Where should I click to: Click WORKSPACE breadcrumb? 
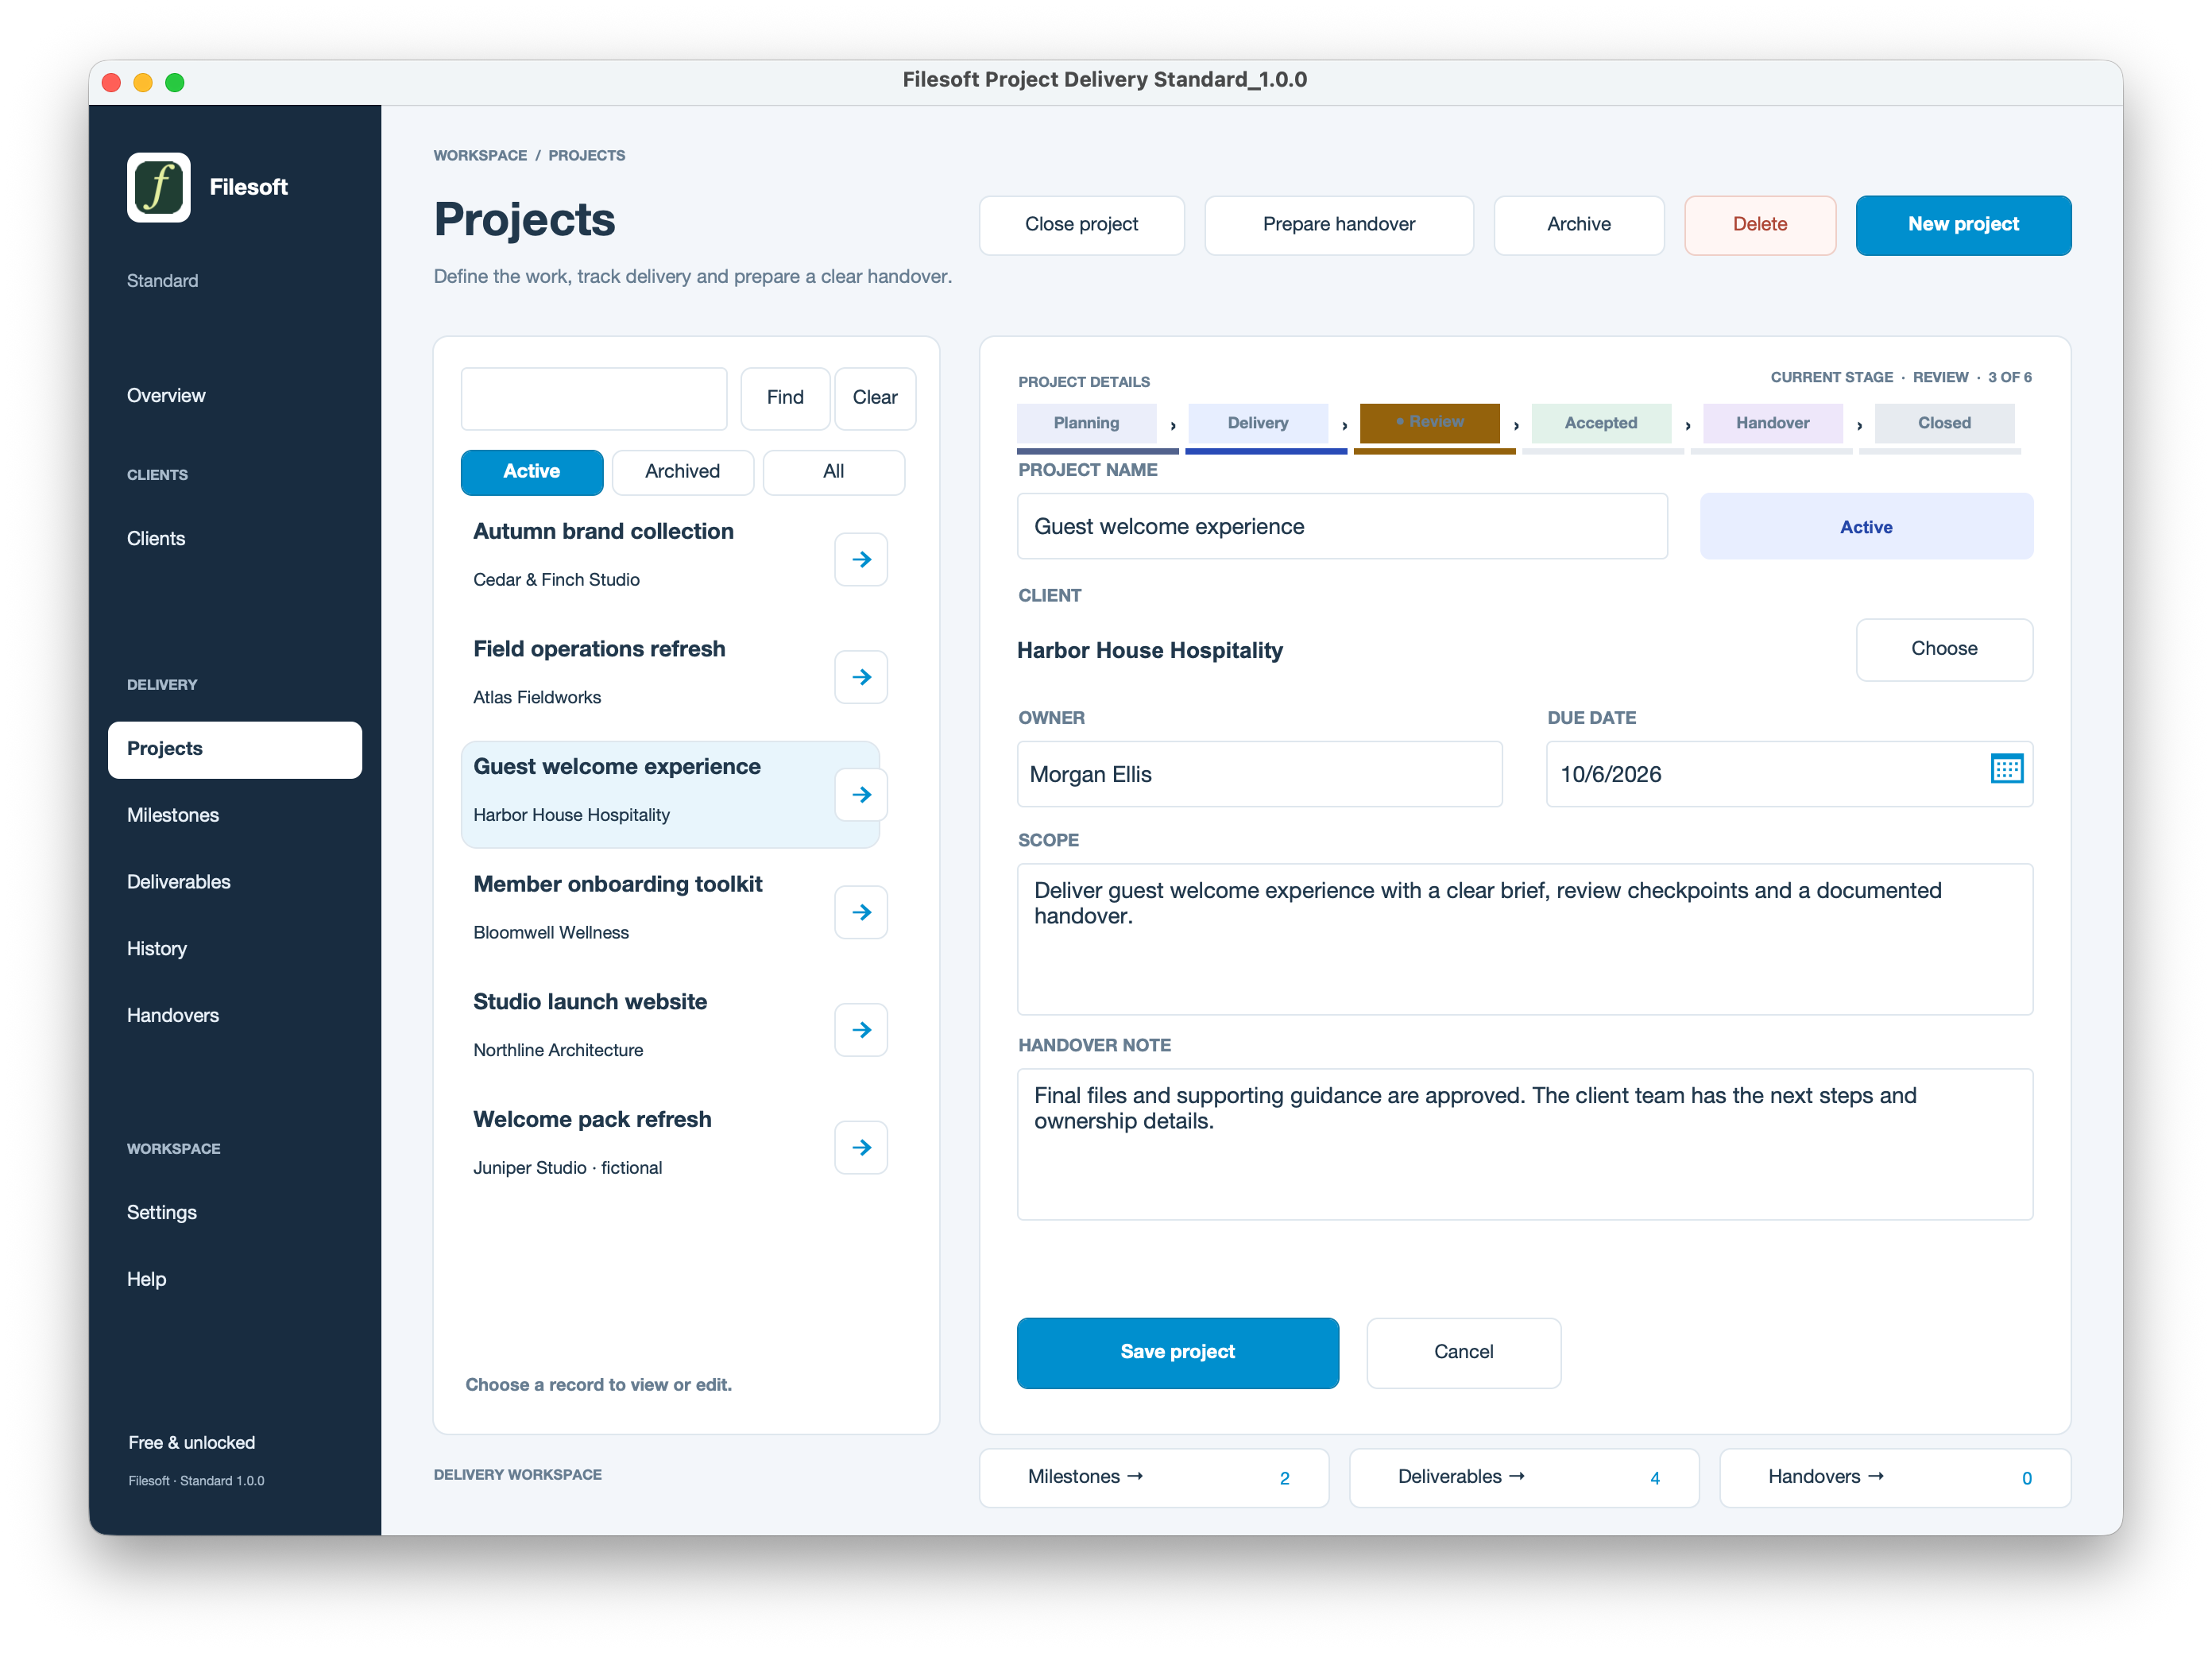[x=480, y=156]
